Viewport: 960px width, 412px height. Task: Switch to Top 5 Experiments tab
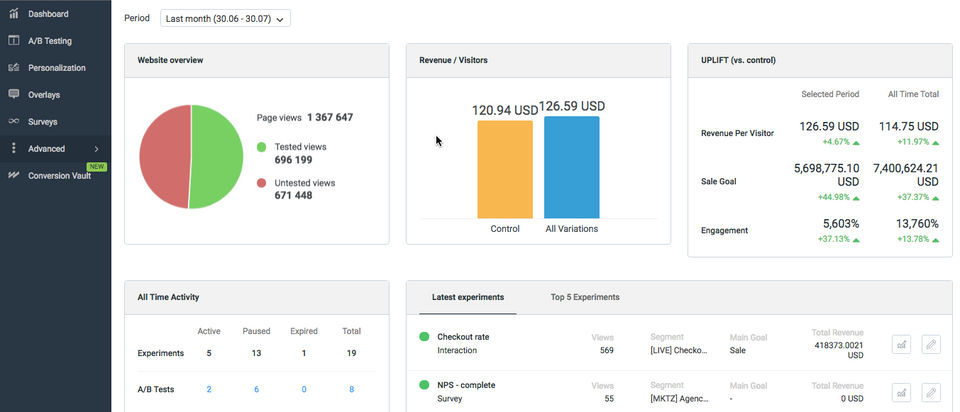click(584, 297)
